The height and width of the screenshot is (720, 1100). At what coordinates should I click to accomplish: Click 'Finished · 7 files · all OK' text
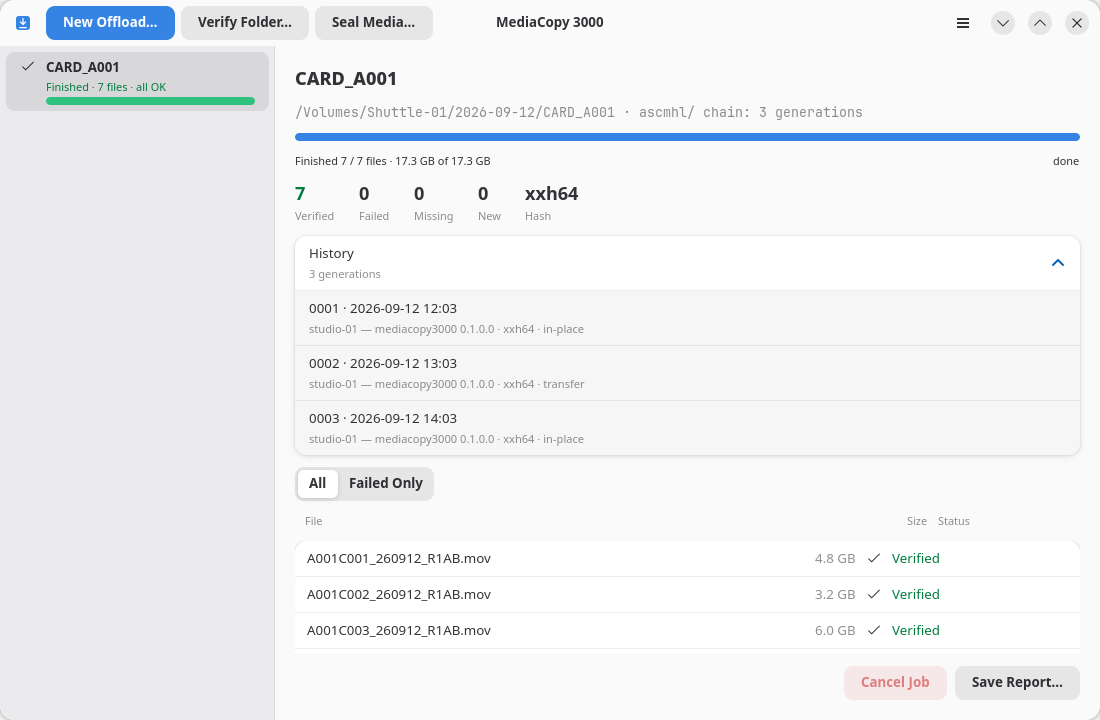point(106,87)
